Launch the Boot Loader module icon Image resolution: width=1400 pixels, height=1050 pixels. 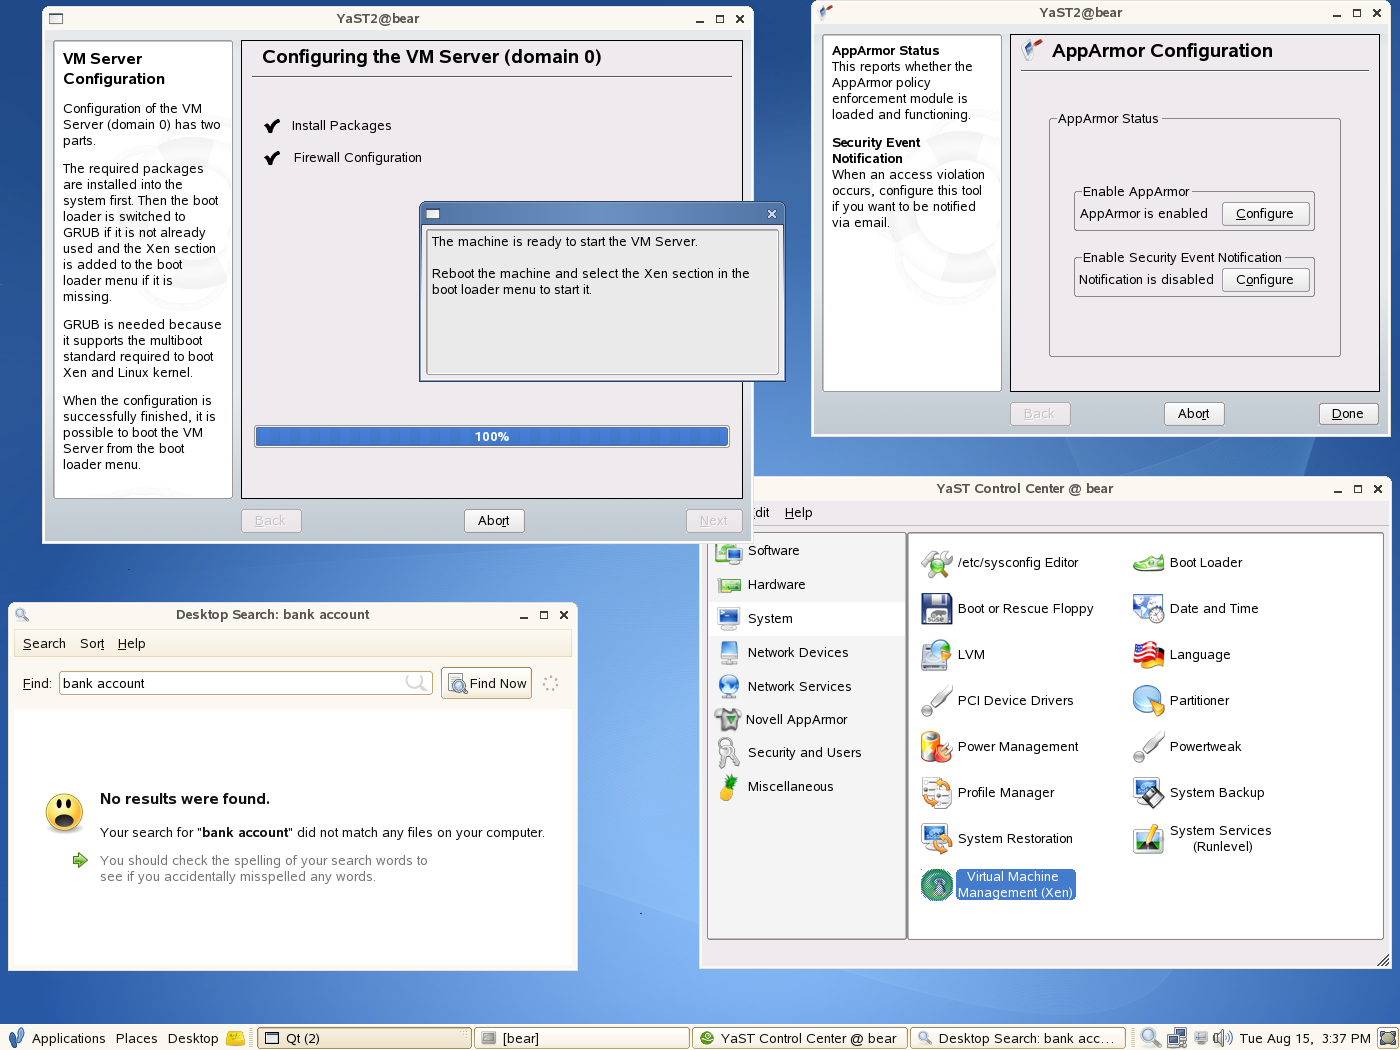pos(1148,563)
